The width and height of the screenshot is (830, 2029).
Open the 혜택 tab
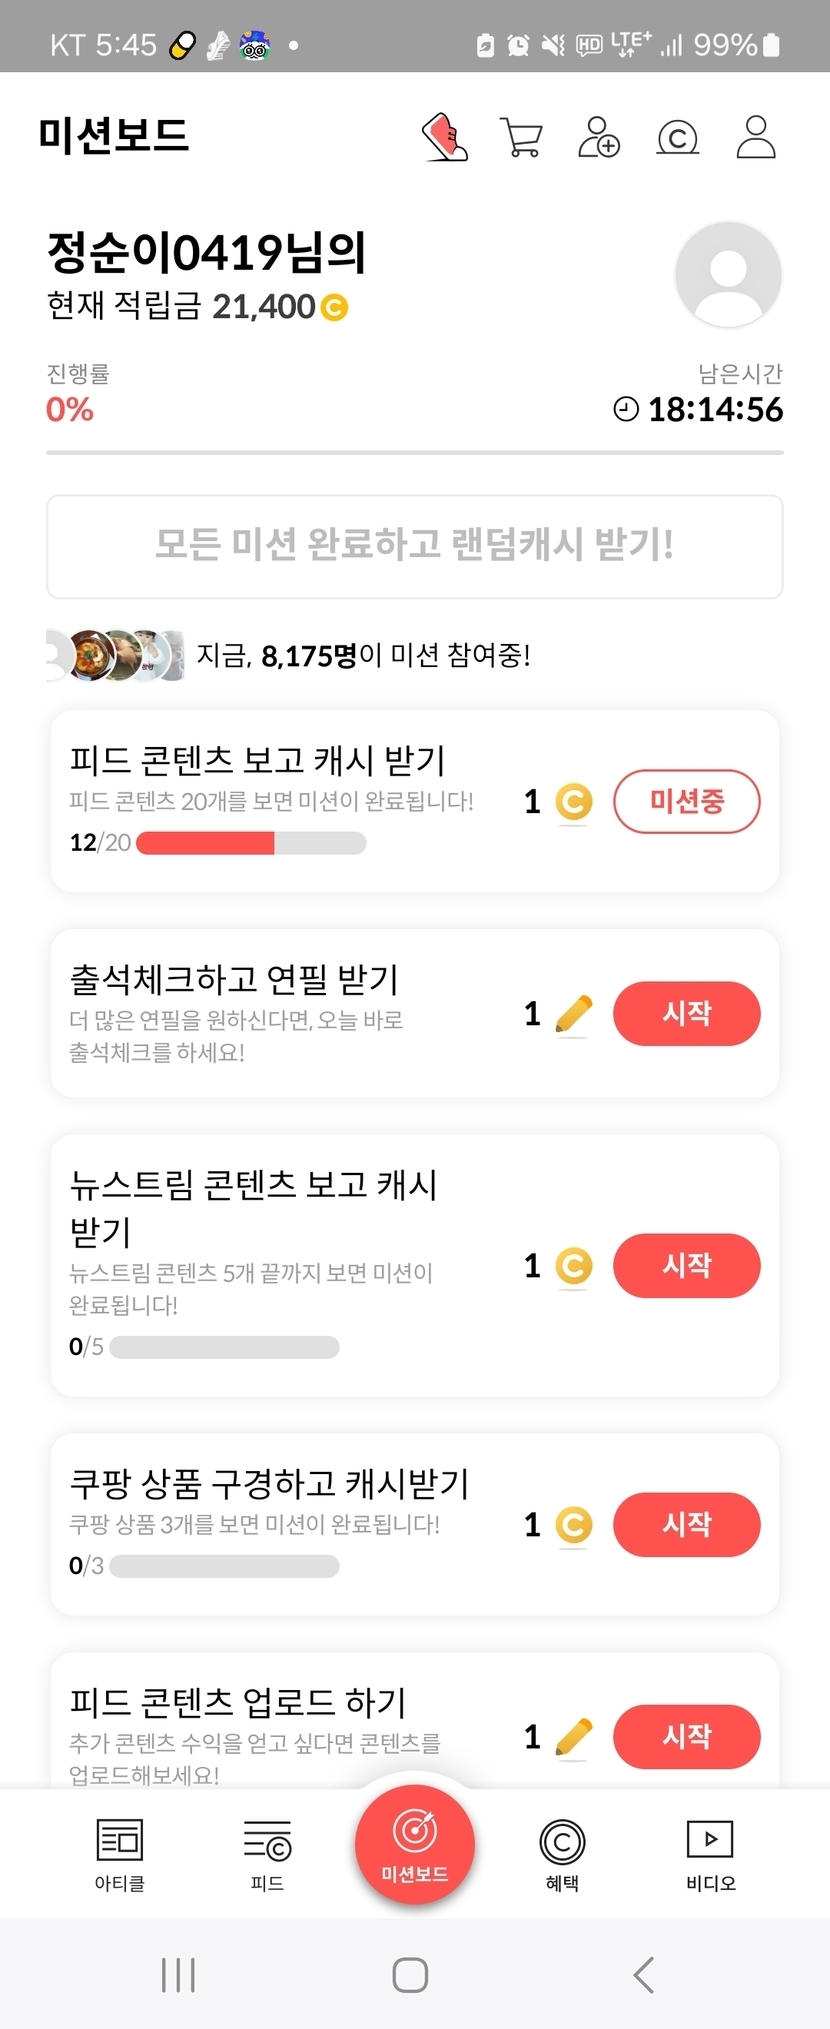[x=562, y=1855]
